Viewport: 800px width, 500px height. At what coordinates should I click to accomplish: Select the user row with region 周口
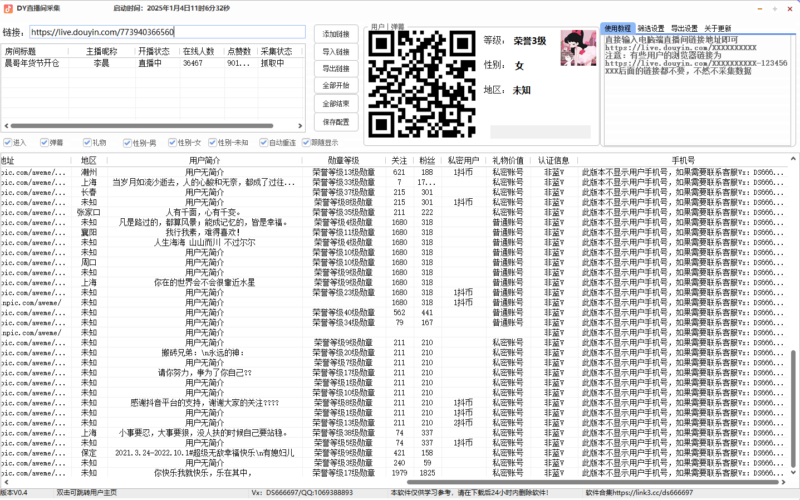pyautogui.click(x=394, y=262)
